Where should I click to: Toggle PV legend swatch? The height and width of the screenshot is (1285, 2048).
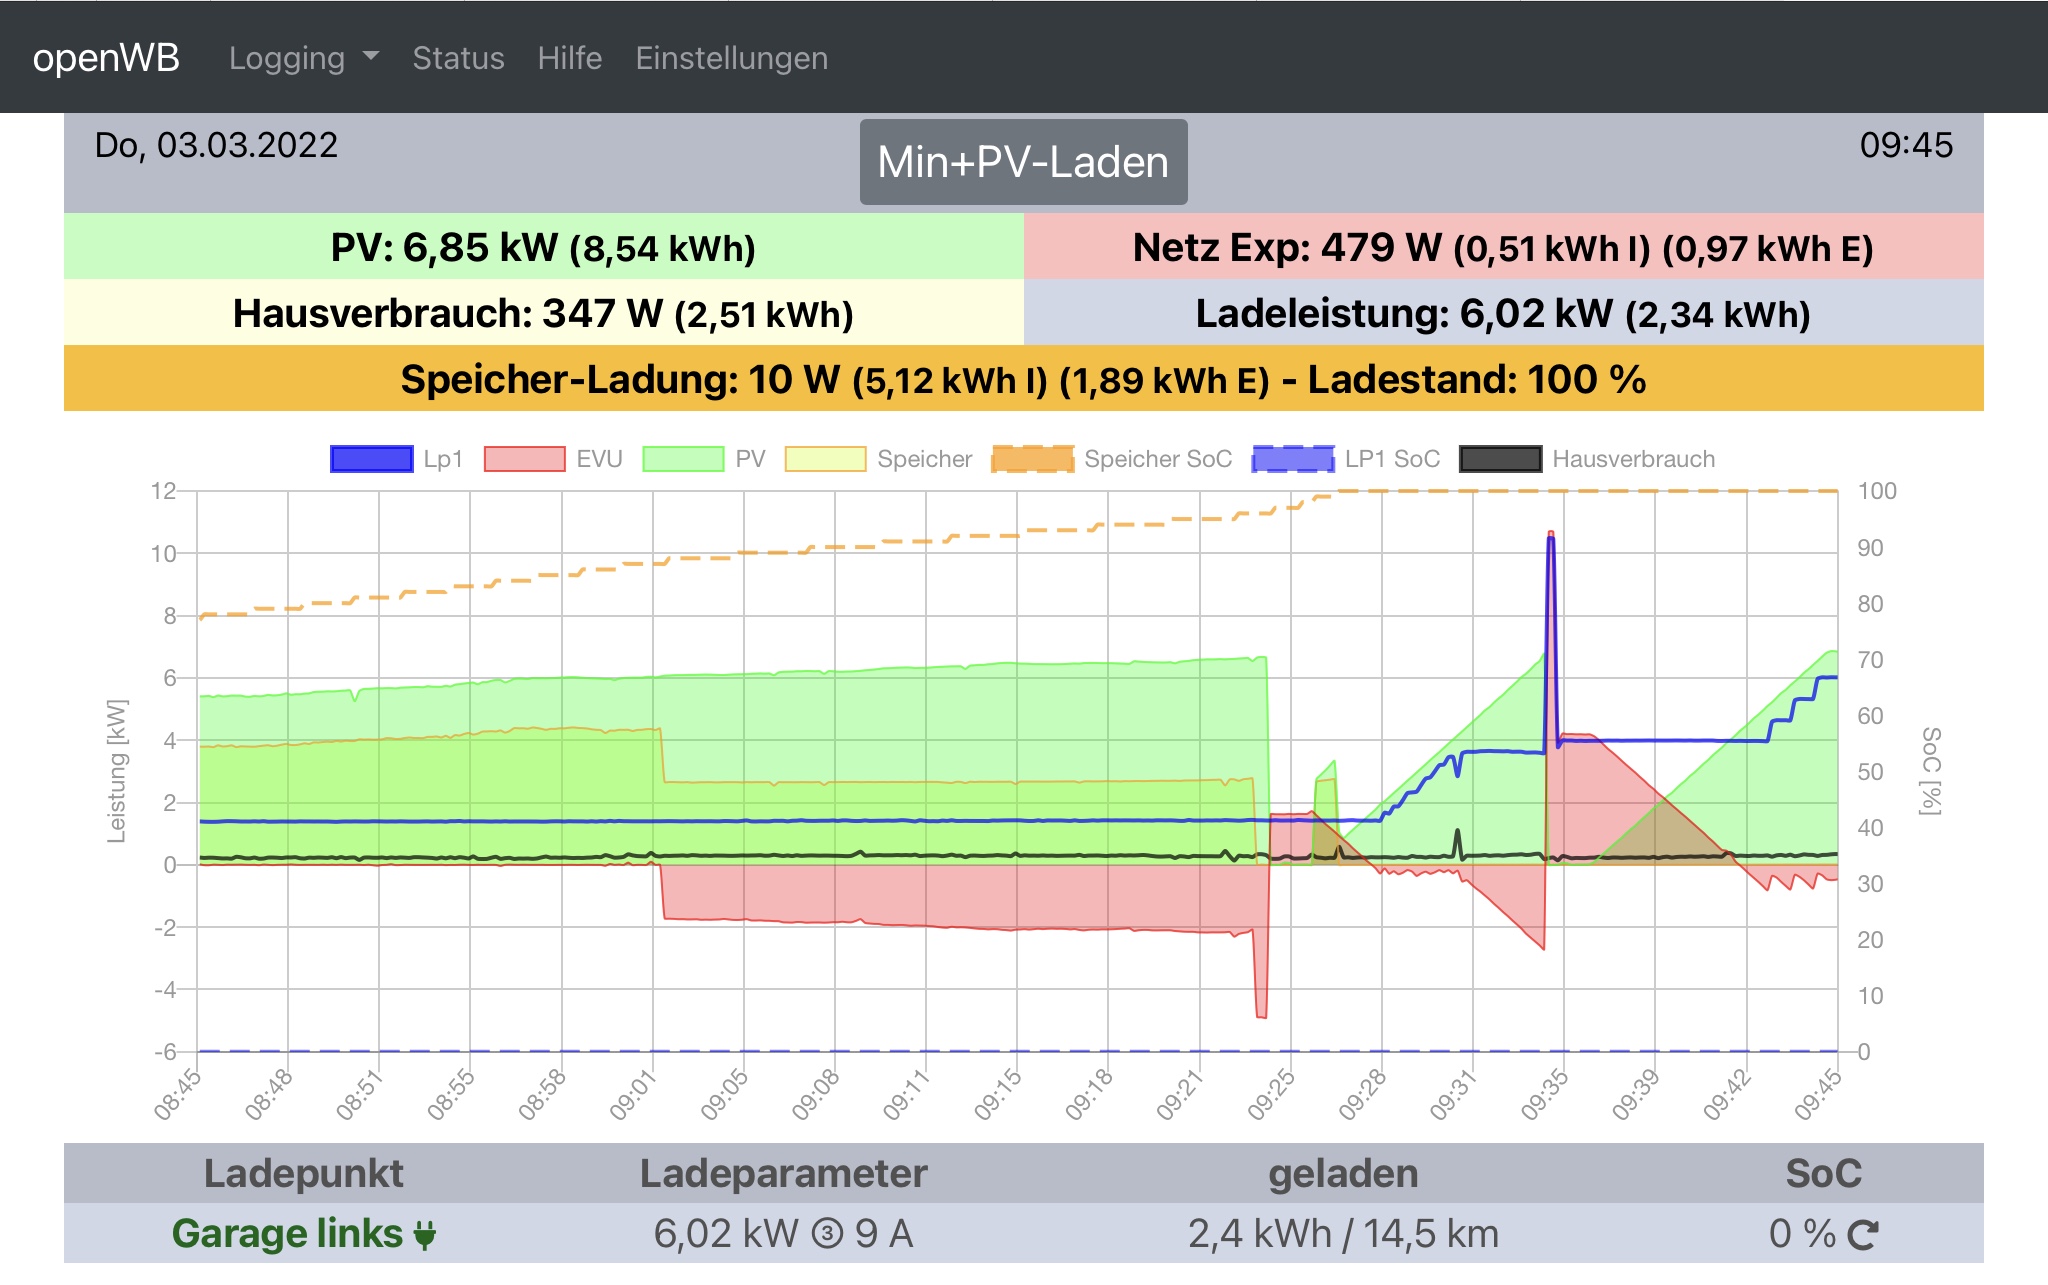click(x=683, y=459)
